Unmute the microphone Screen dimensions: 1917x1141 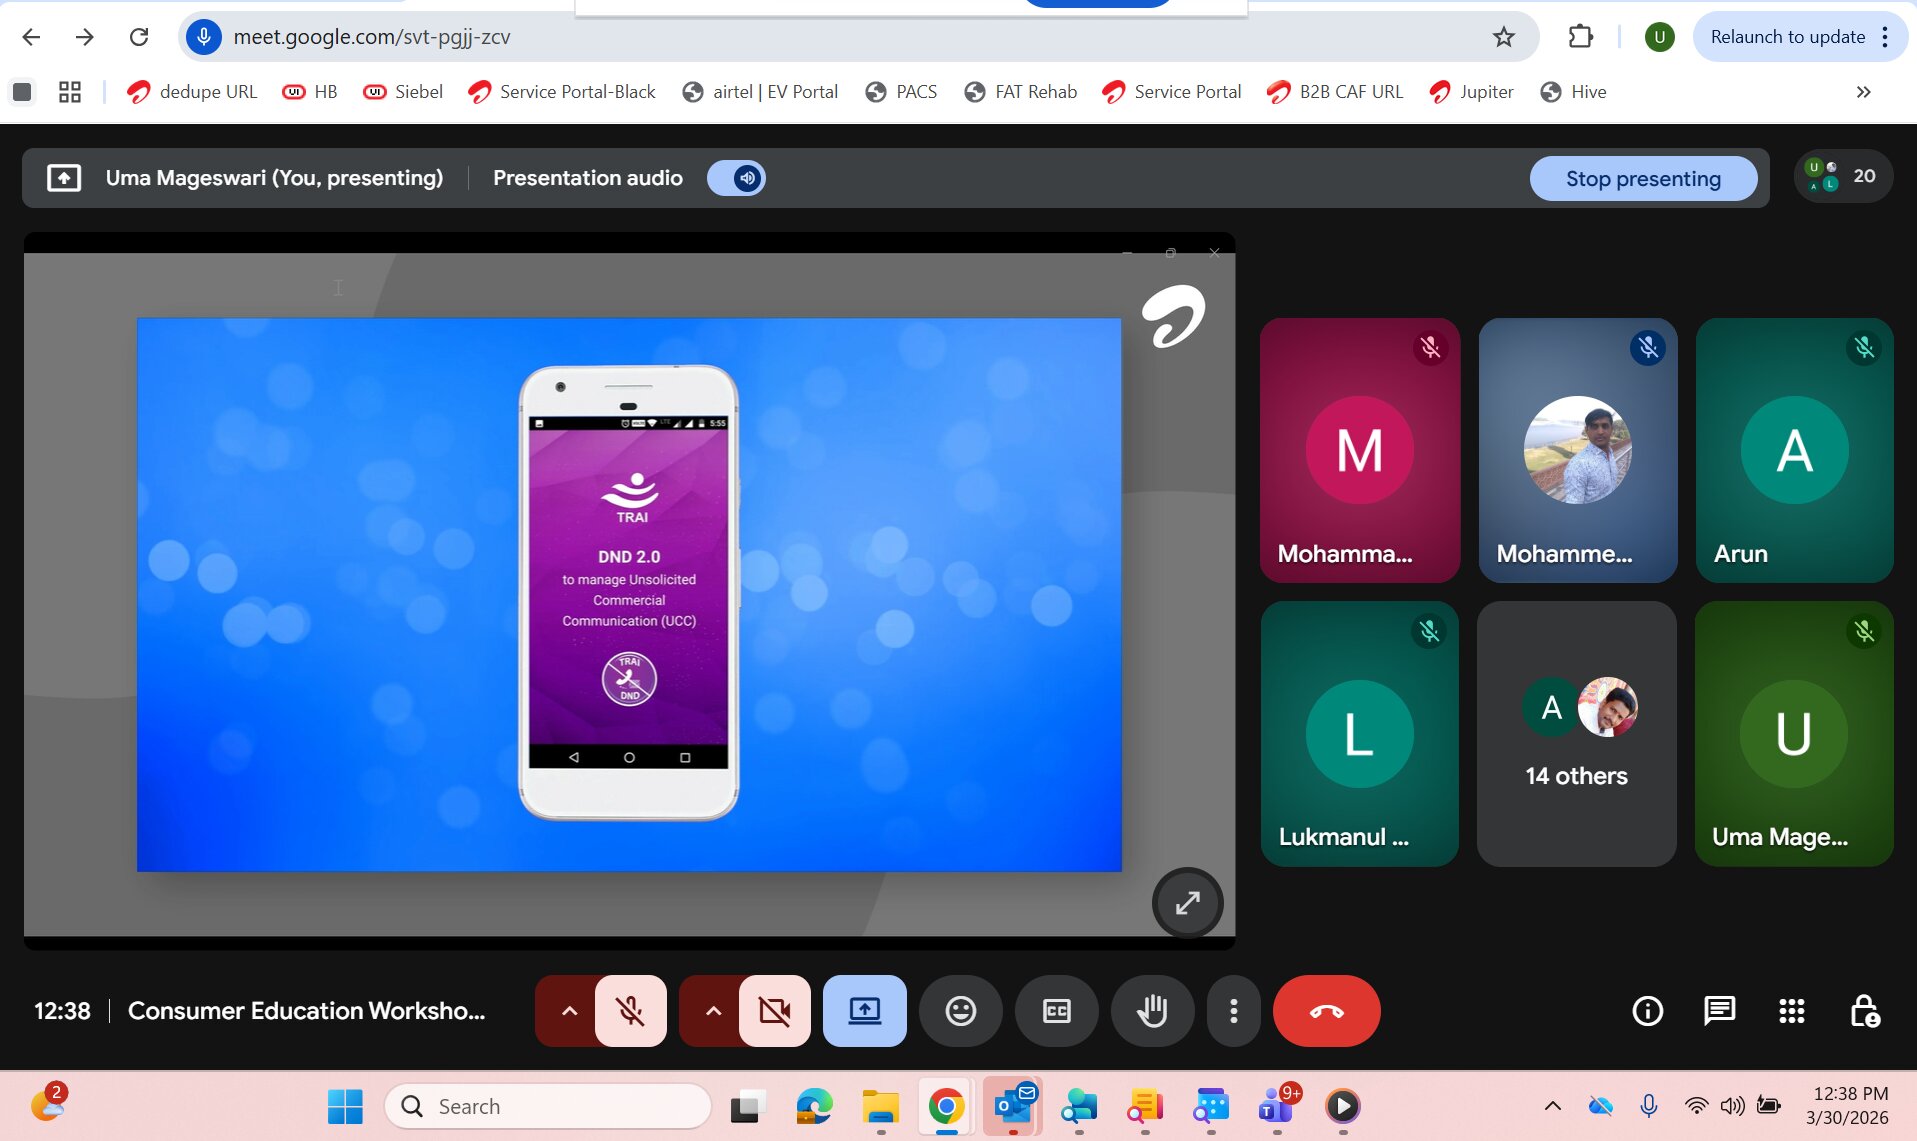[x=630, y=1011]
